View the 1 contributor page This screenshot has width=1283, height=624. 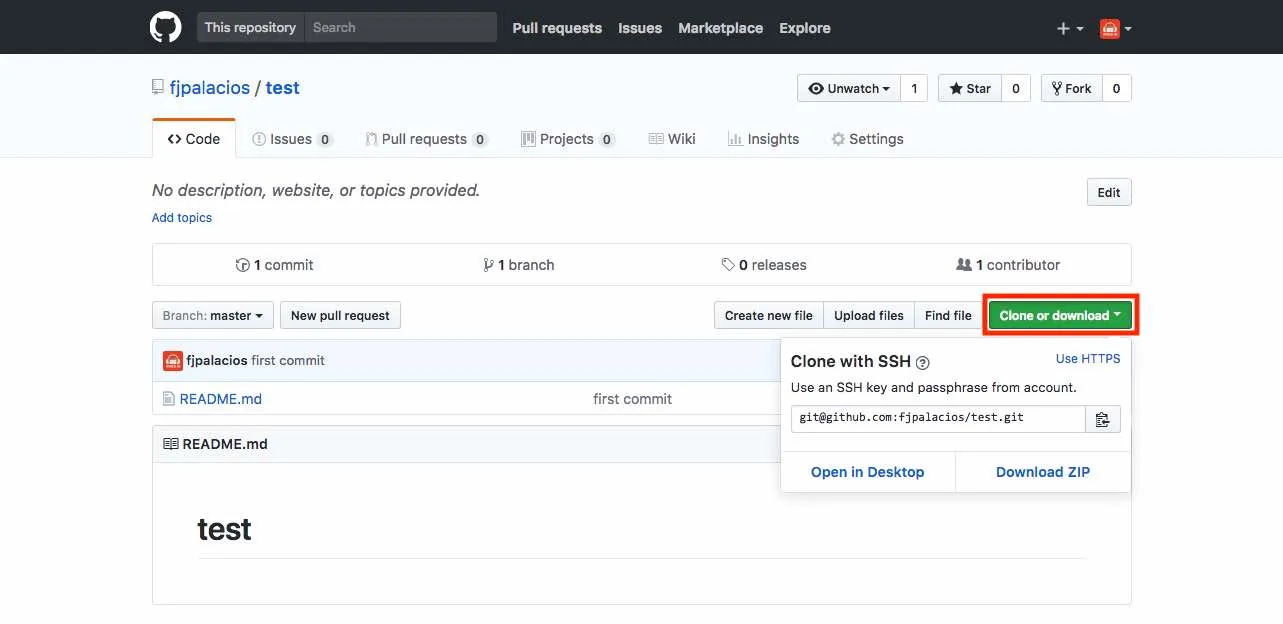1008,265
